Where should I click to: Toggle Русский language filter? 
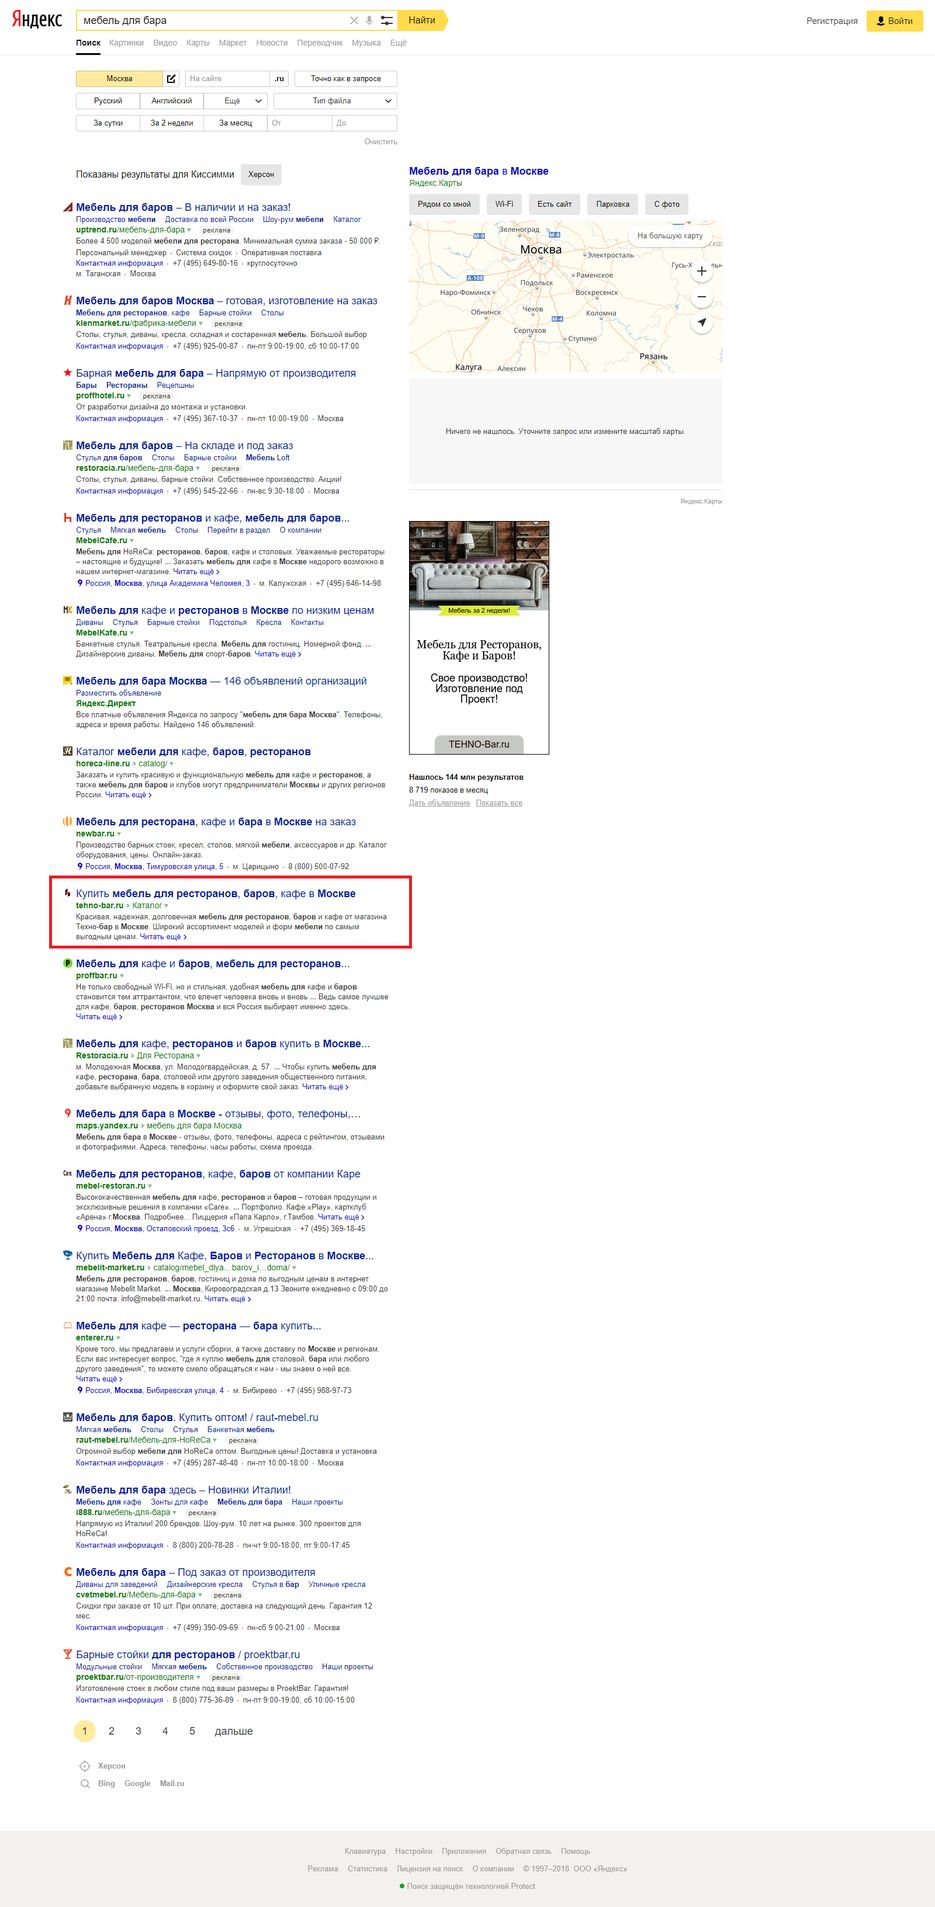[x=108, y=101]
